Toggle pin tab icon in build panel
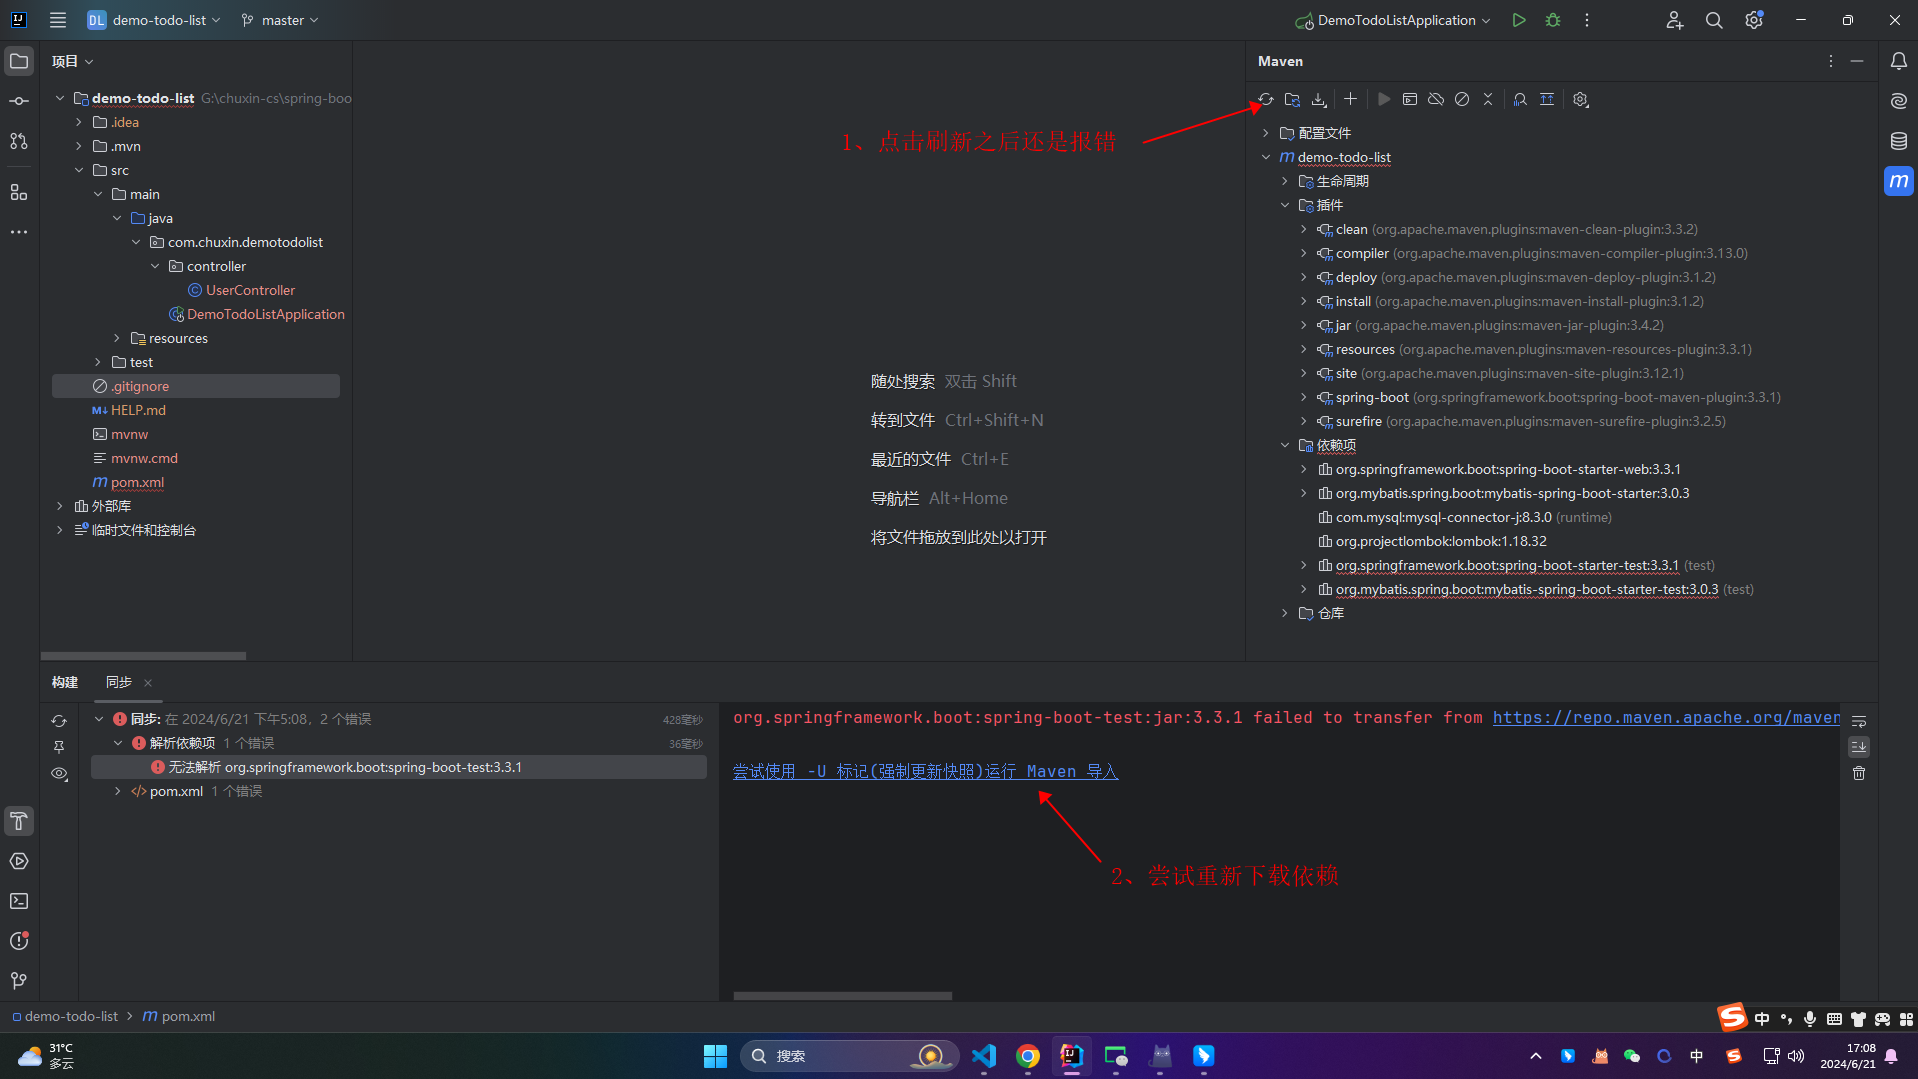This screenshot has width=1918, height=1079. point(59,747)
